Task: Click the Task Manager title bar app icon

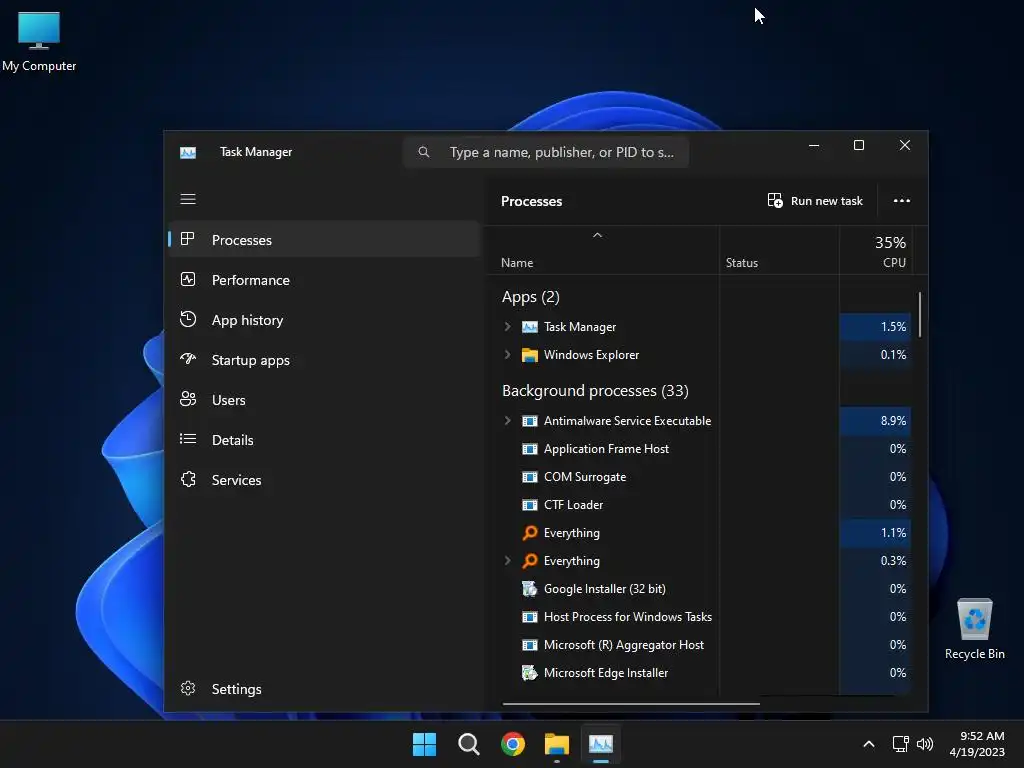Action: click(188, 153)
